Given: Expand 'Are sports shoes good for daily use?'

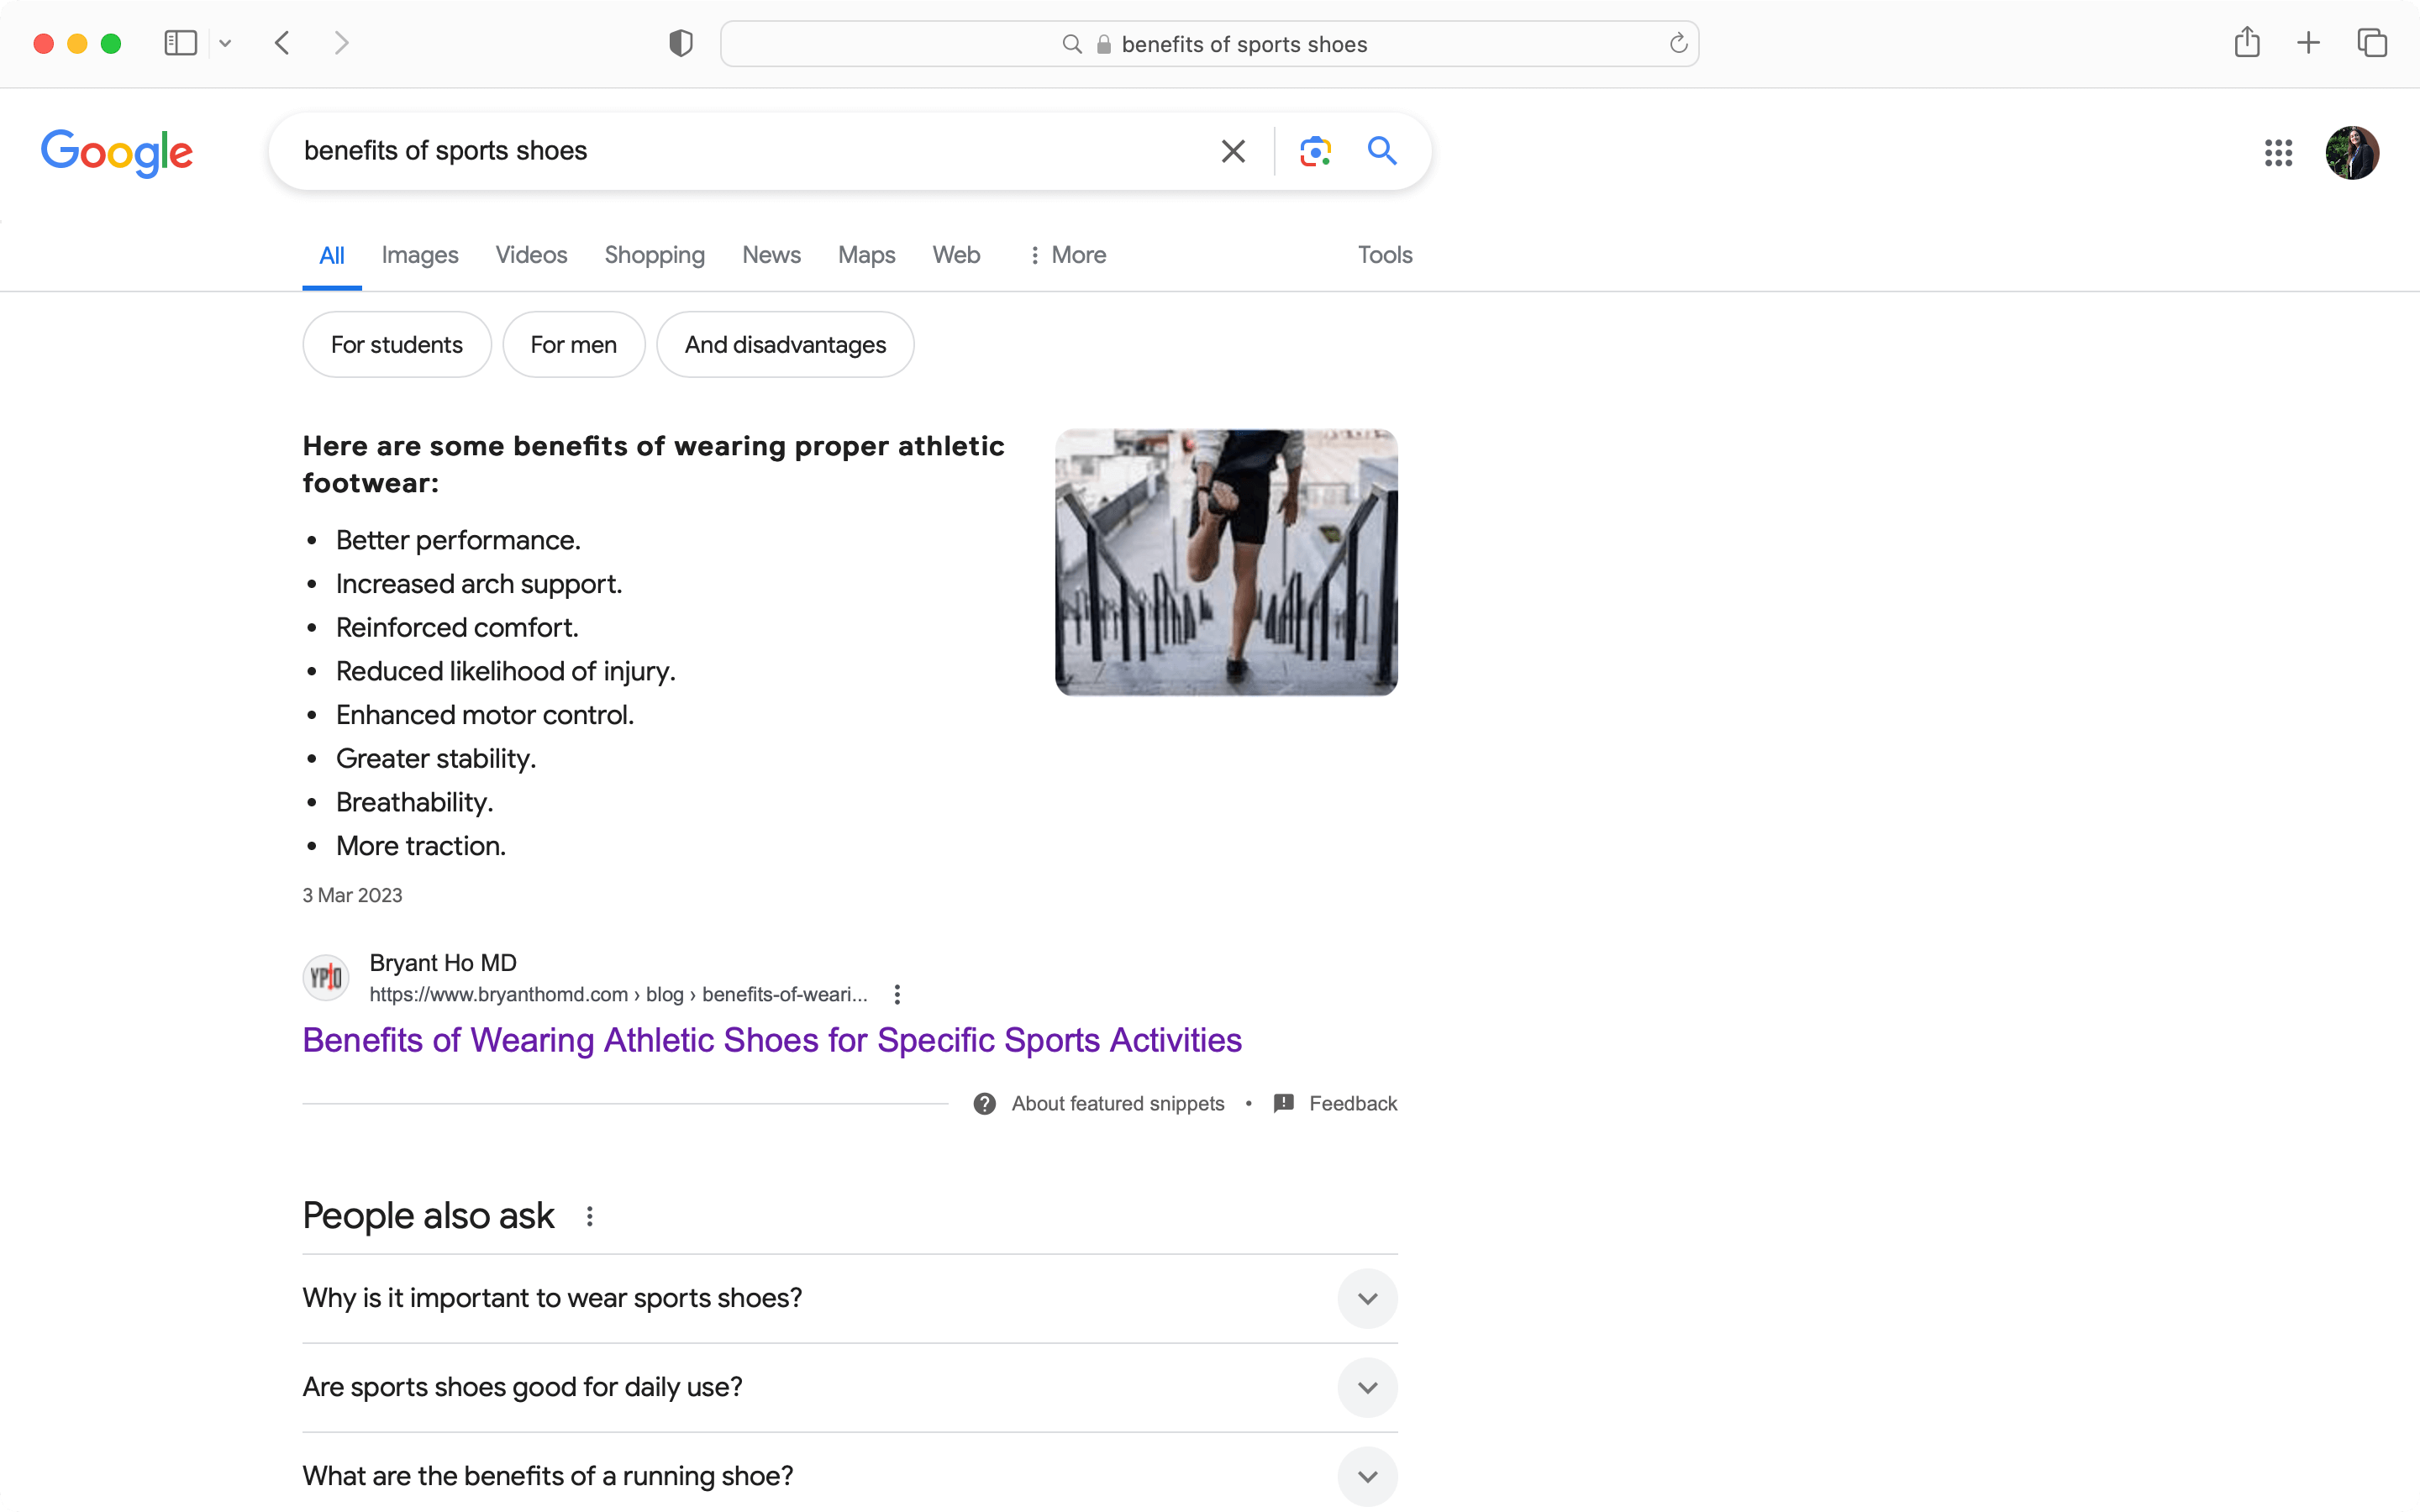Looking at the screenshot, I should click(x=850, y=1388).
